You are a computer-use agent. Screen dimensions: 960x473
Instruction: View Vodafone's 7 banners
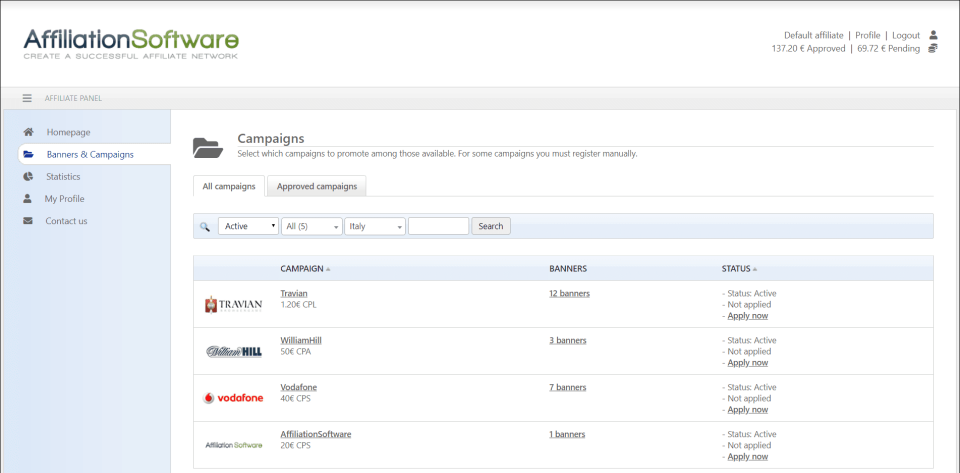click(x=568, y=387)
